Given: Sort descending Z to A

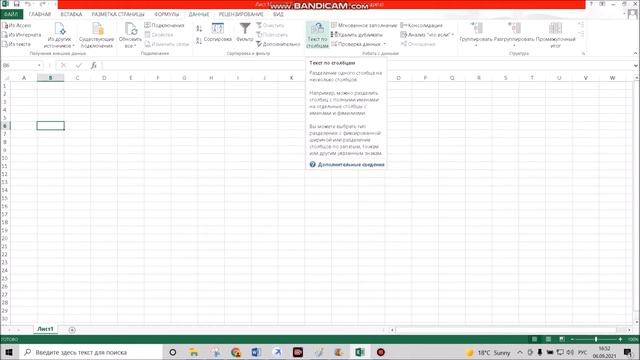Looking at the screenshot, I should pyautogui.click(x=199, y=40).
